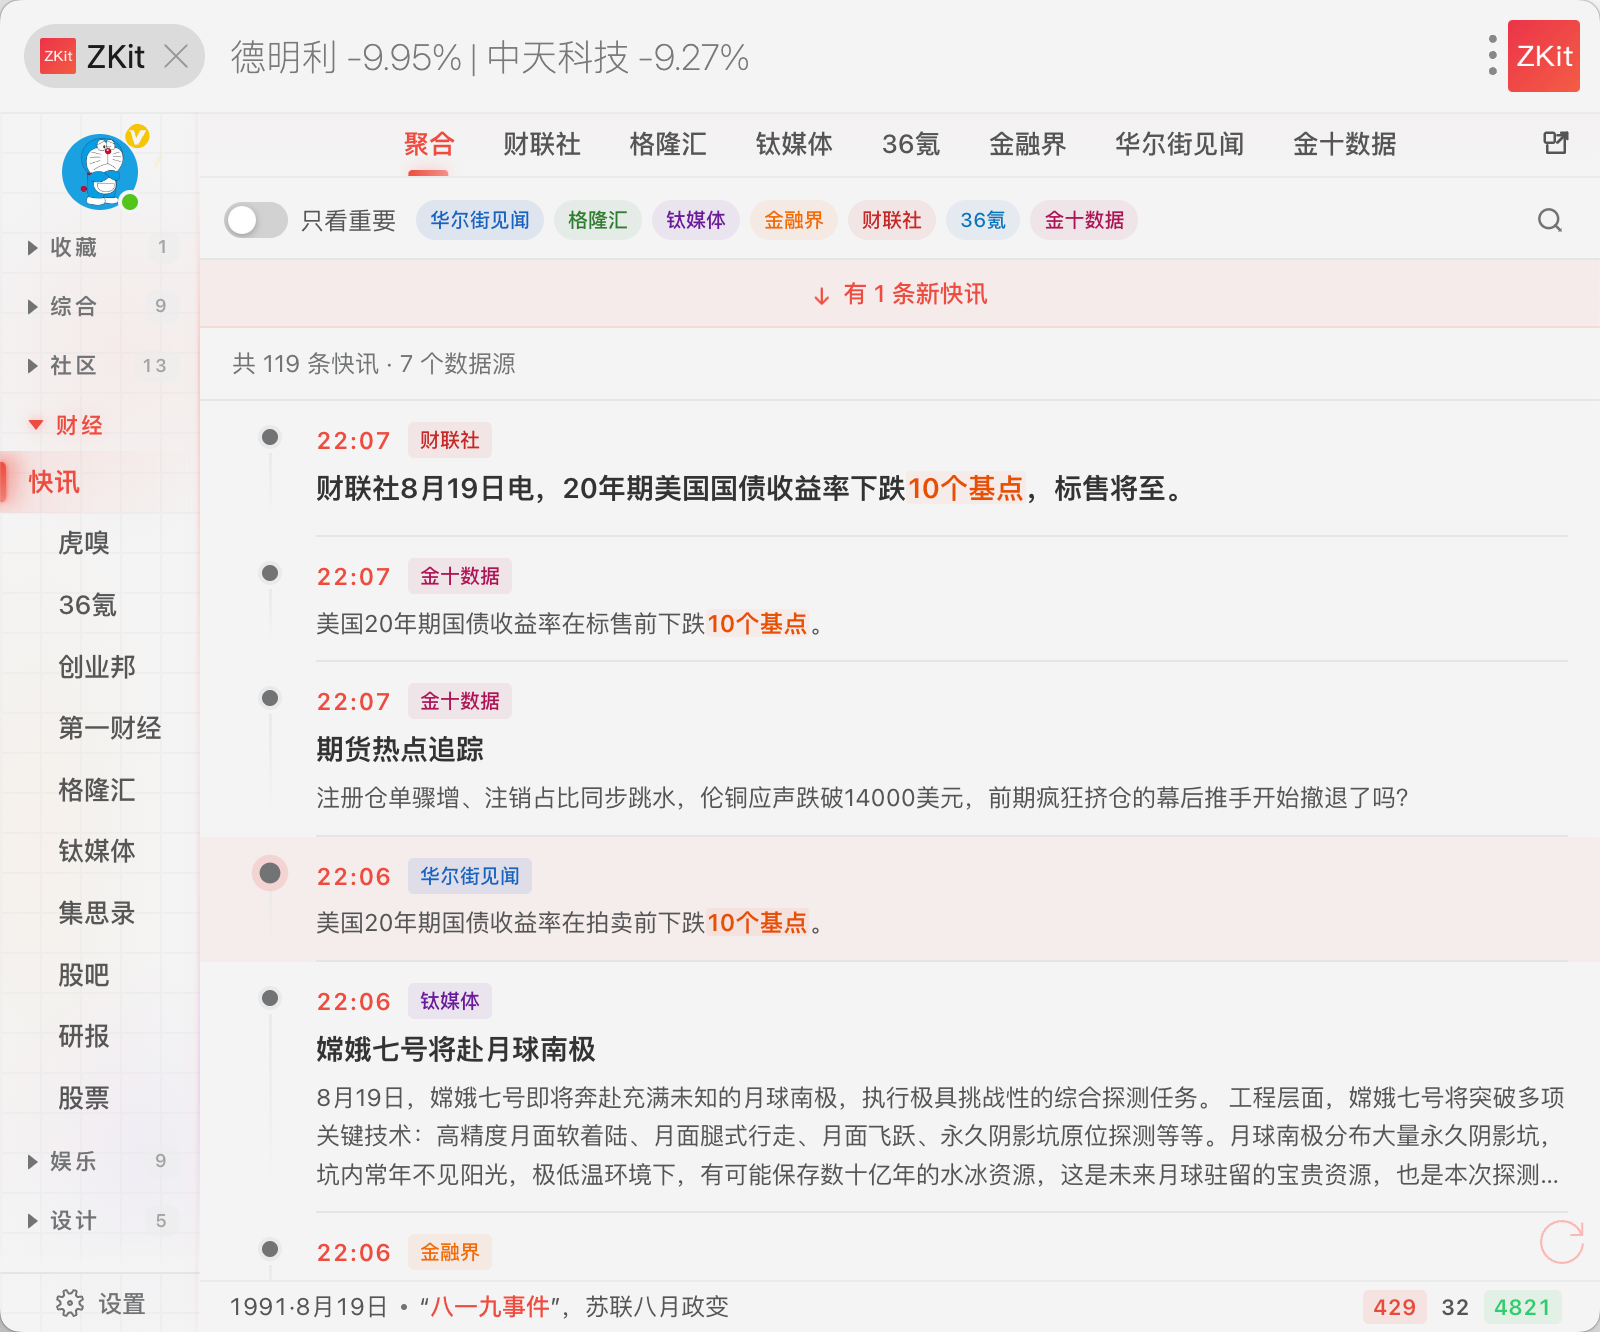Viewport: 1600px width, 1332px height.
Task: Select 快讯 in the sidebar
Action: pos(100,483)
